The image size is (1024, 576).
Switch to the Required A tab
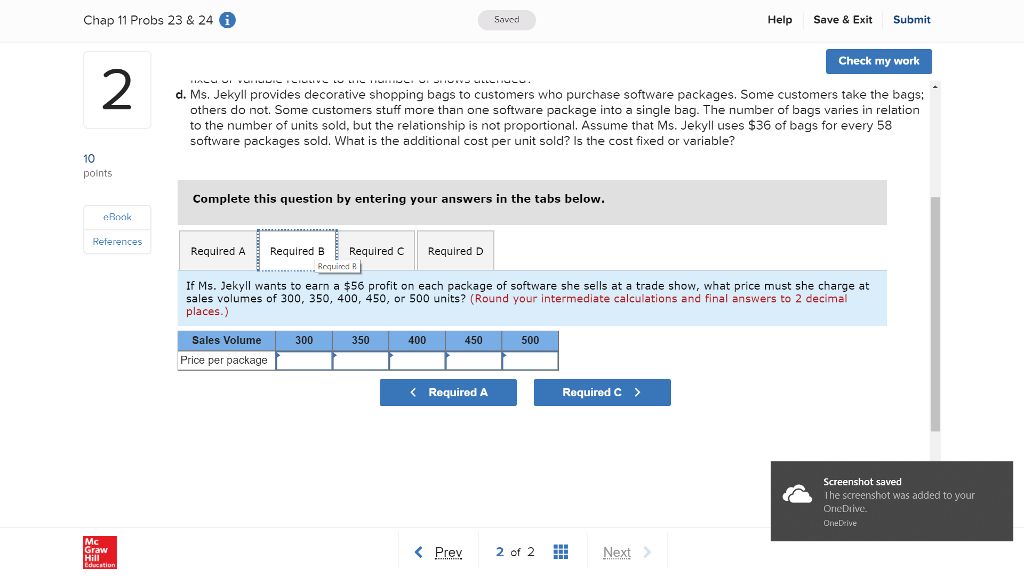pos(219,250)
